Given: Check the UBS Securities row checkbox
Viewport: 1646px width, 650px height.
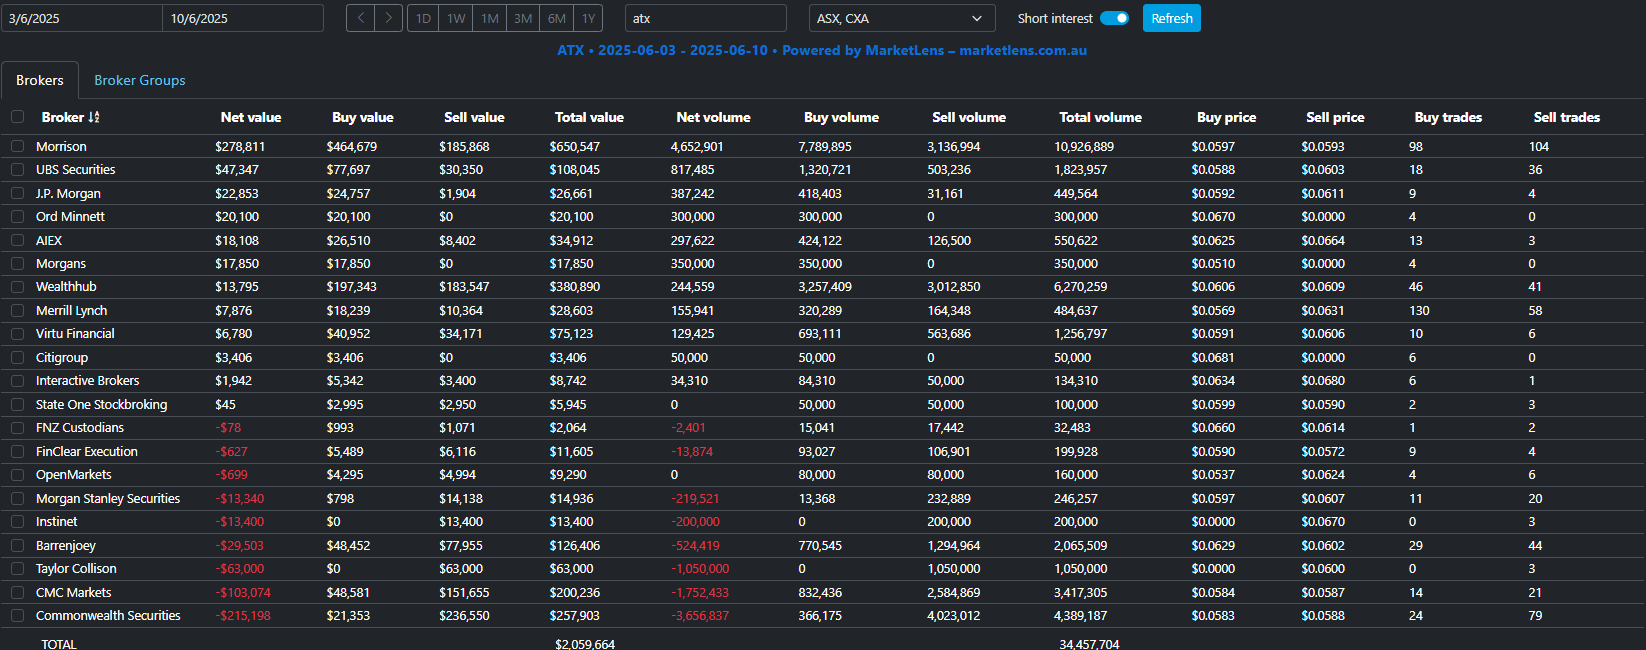Looking at the screenshot, I should pyautogui.click(x=17, y=170).
